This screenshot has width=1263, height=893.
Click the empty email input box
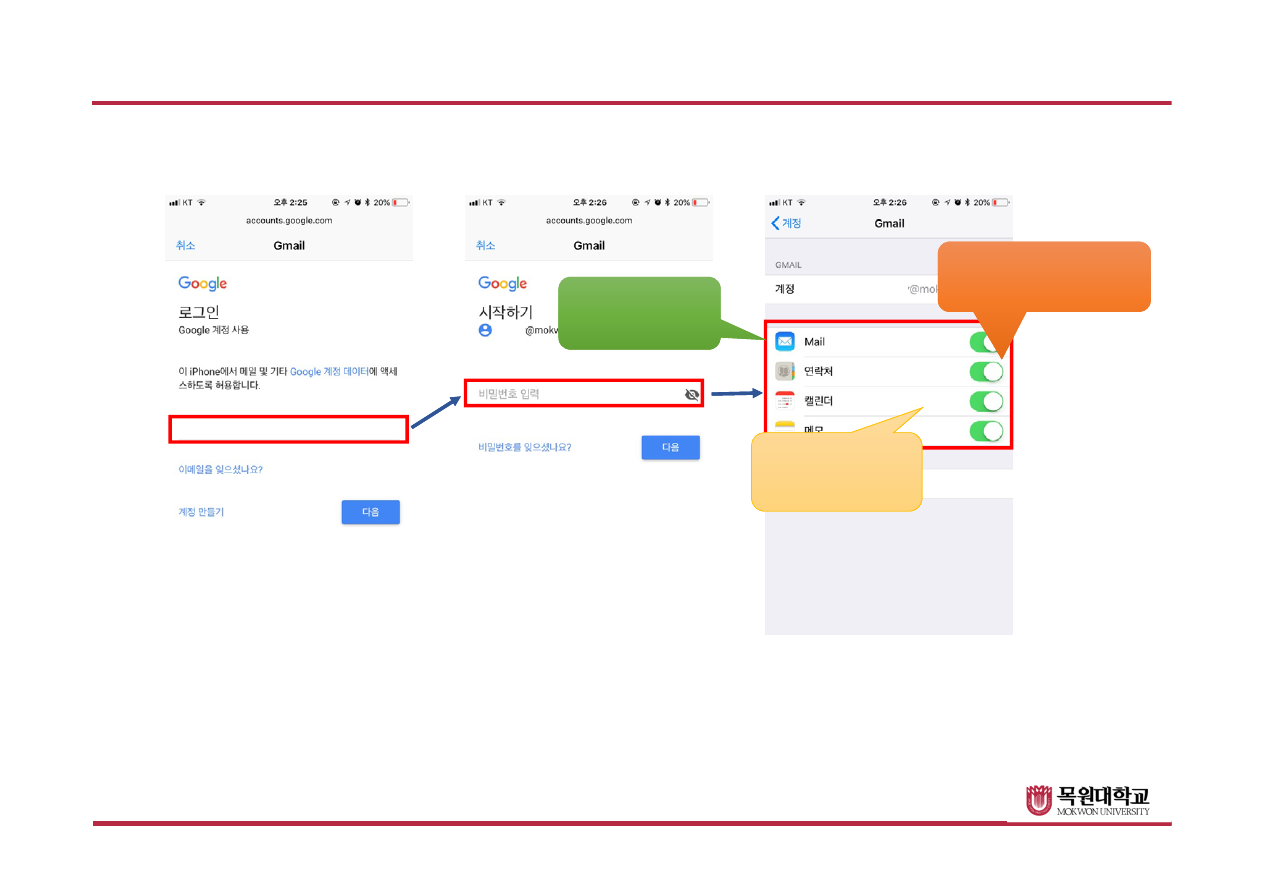pos(288,430)
